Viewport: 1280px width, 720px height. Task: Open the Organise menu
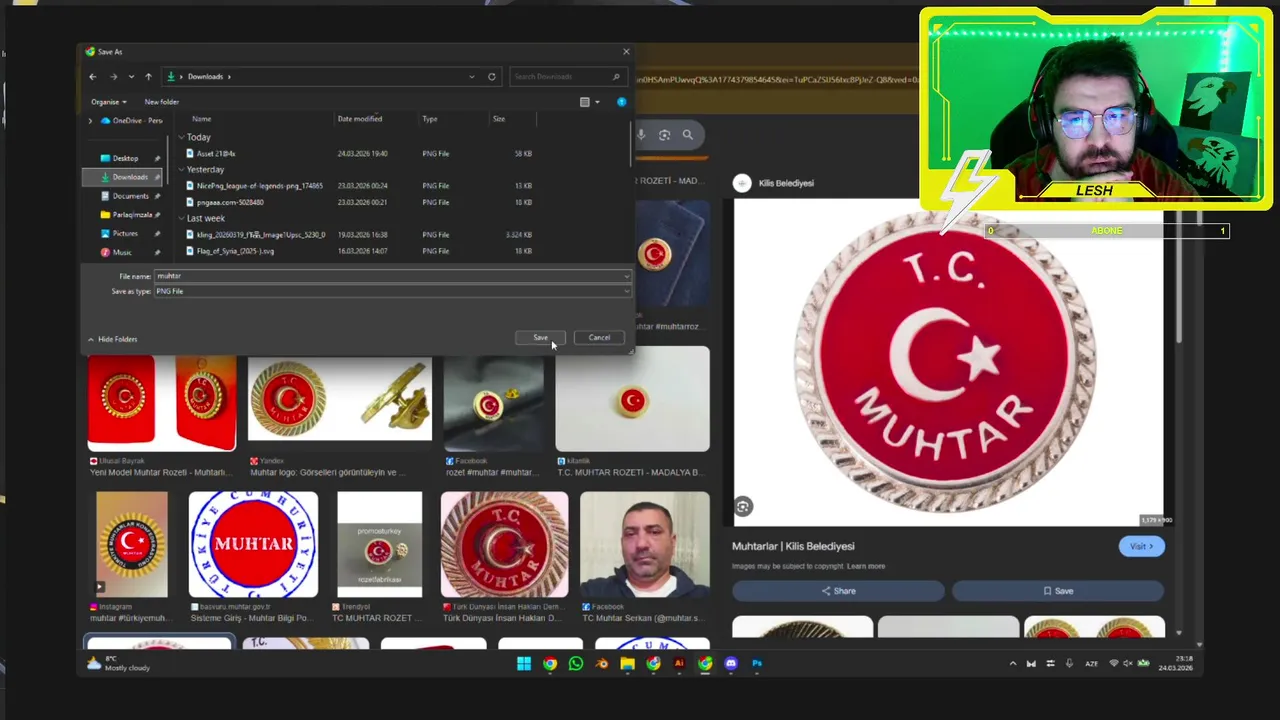pos(108,102)
